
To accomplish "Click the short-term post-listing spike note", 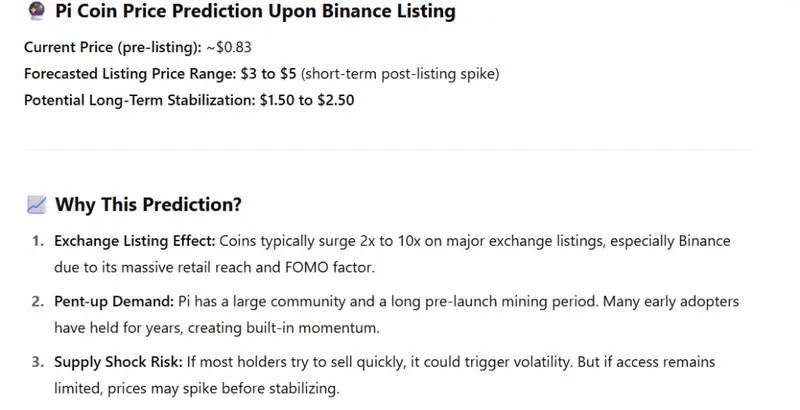I will pos(400,74).
